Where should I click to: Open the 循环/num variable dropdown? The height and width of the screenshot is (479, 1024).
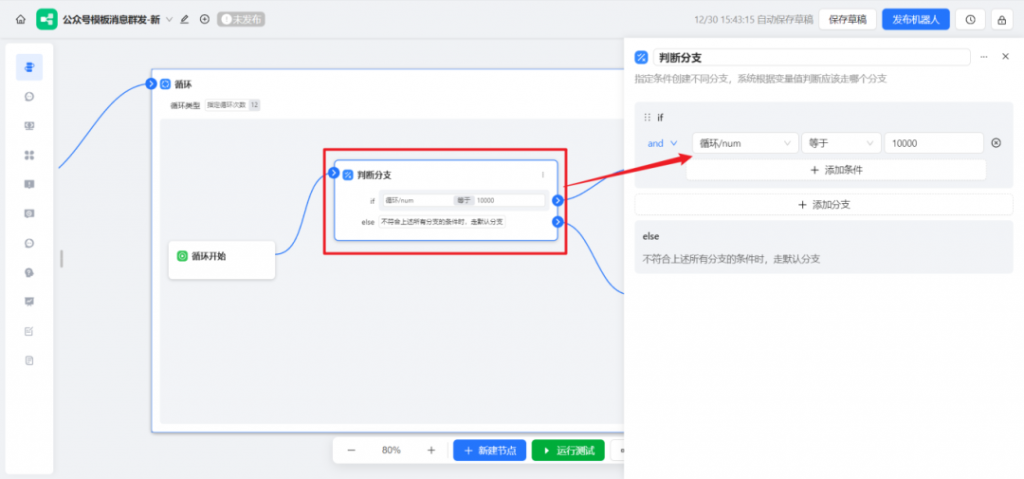745,143
